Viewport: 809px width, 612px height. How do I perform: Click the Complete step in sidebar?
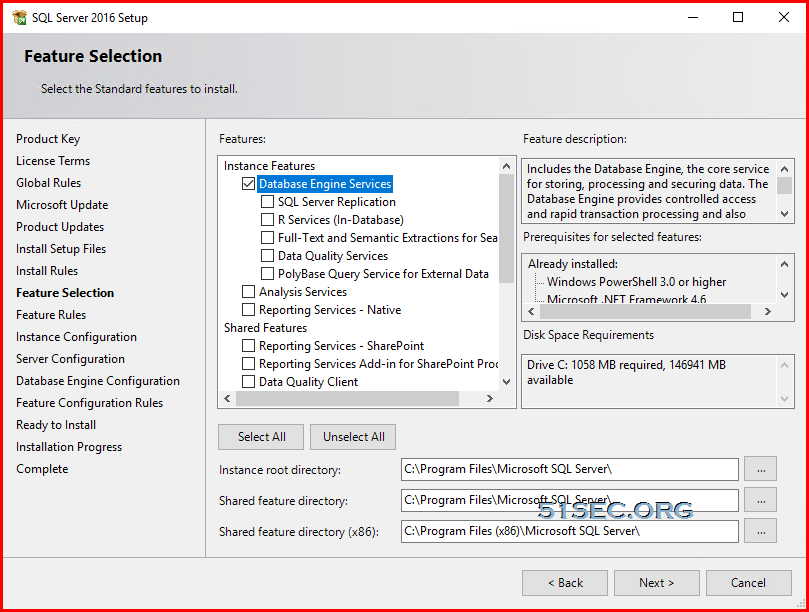coord(42,470)
